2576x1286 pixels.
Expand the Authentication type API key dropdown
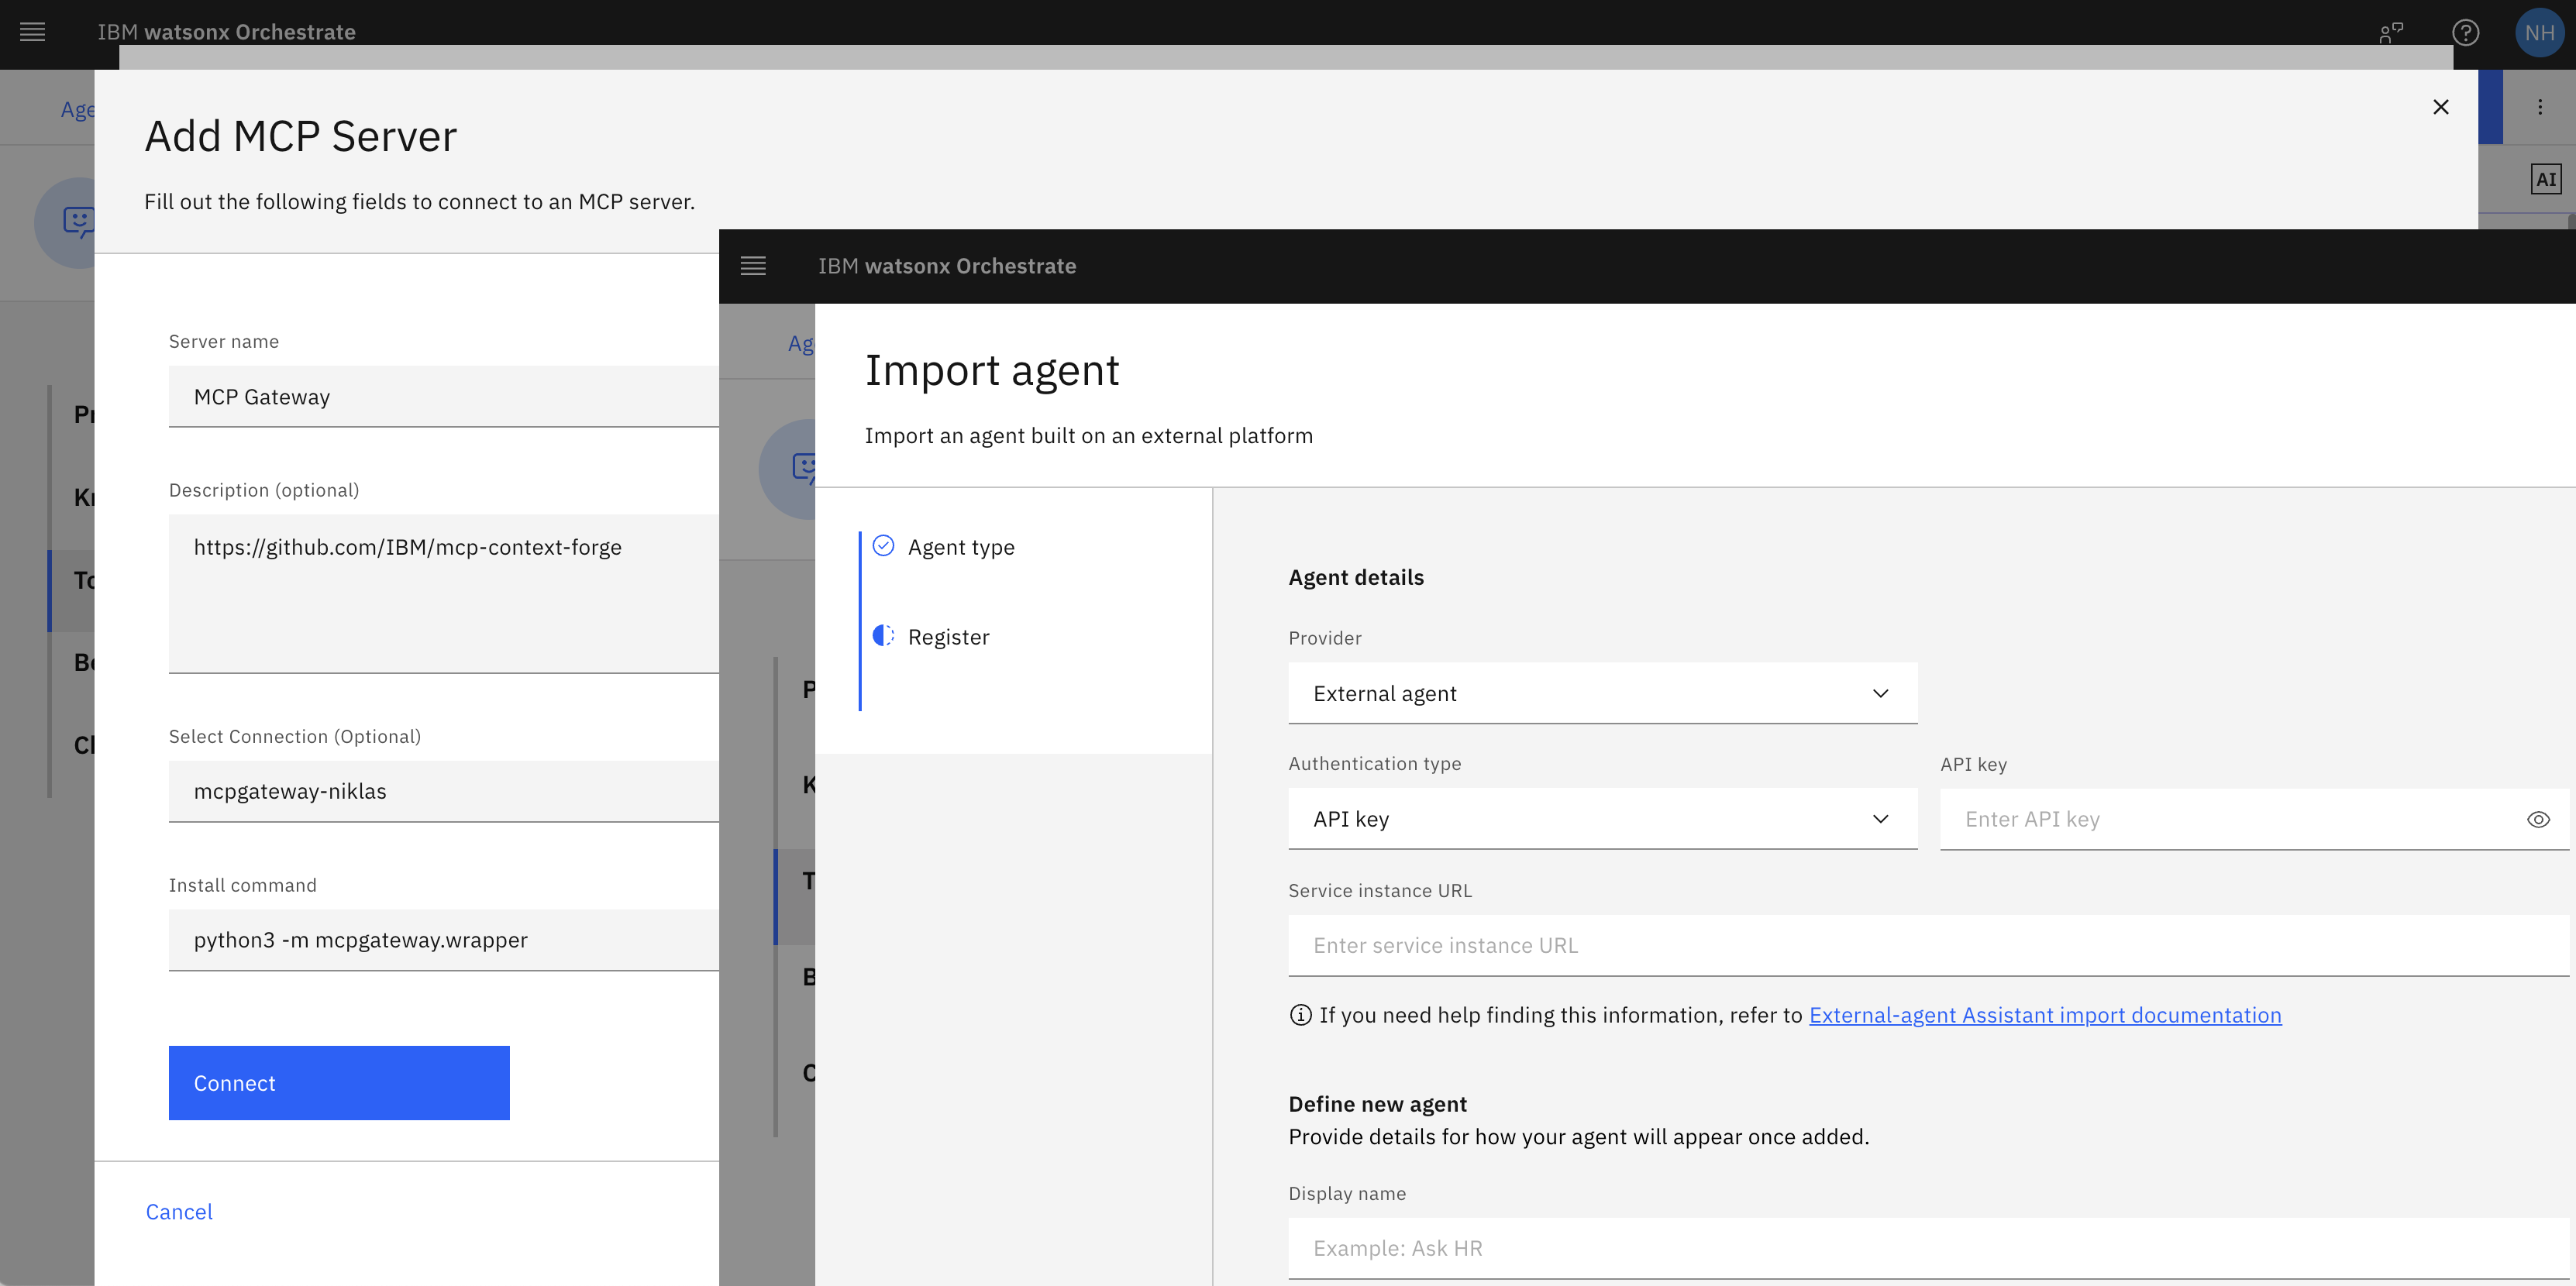tap(1602, 819)
